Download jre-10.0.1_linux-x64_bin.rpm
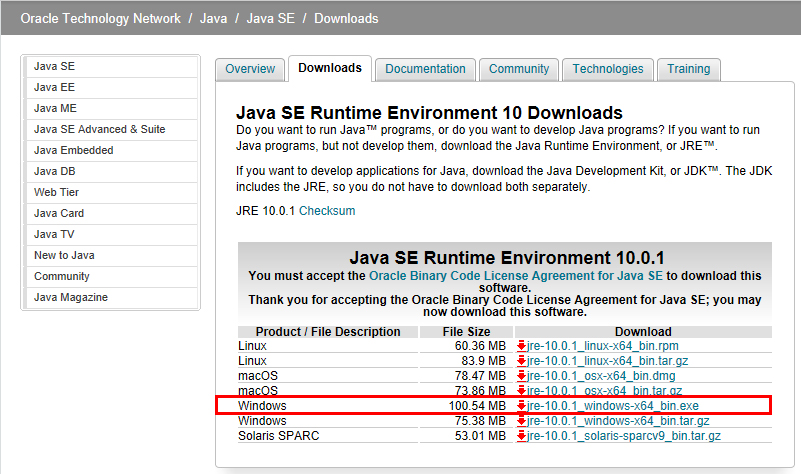 (603, 346)
